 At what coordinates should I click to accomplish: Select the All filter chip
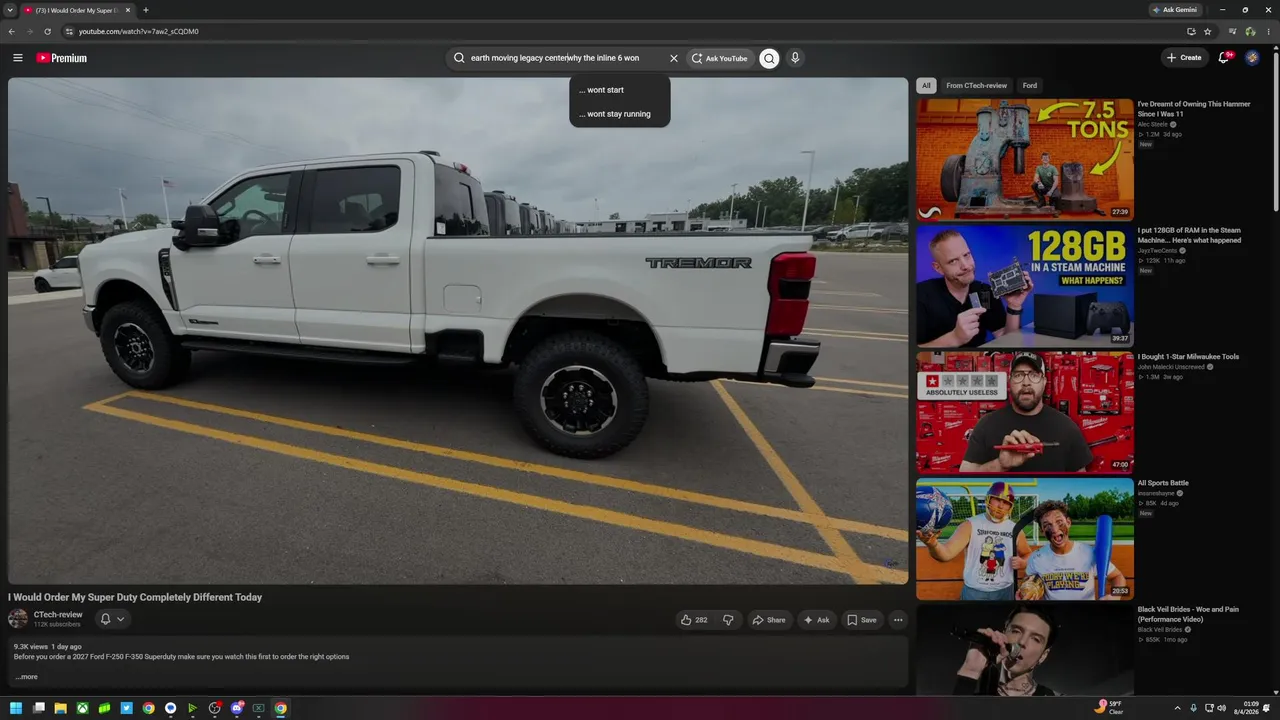tap(926, 86)
